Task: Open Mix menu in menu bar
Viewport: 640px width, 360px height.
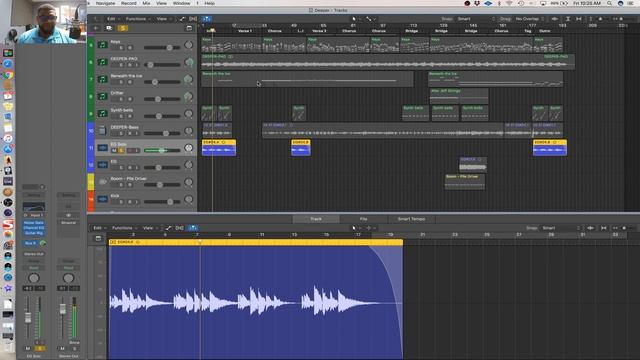Action: pyautogui.click(x=146, y=3)
